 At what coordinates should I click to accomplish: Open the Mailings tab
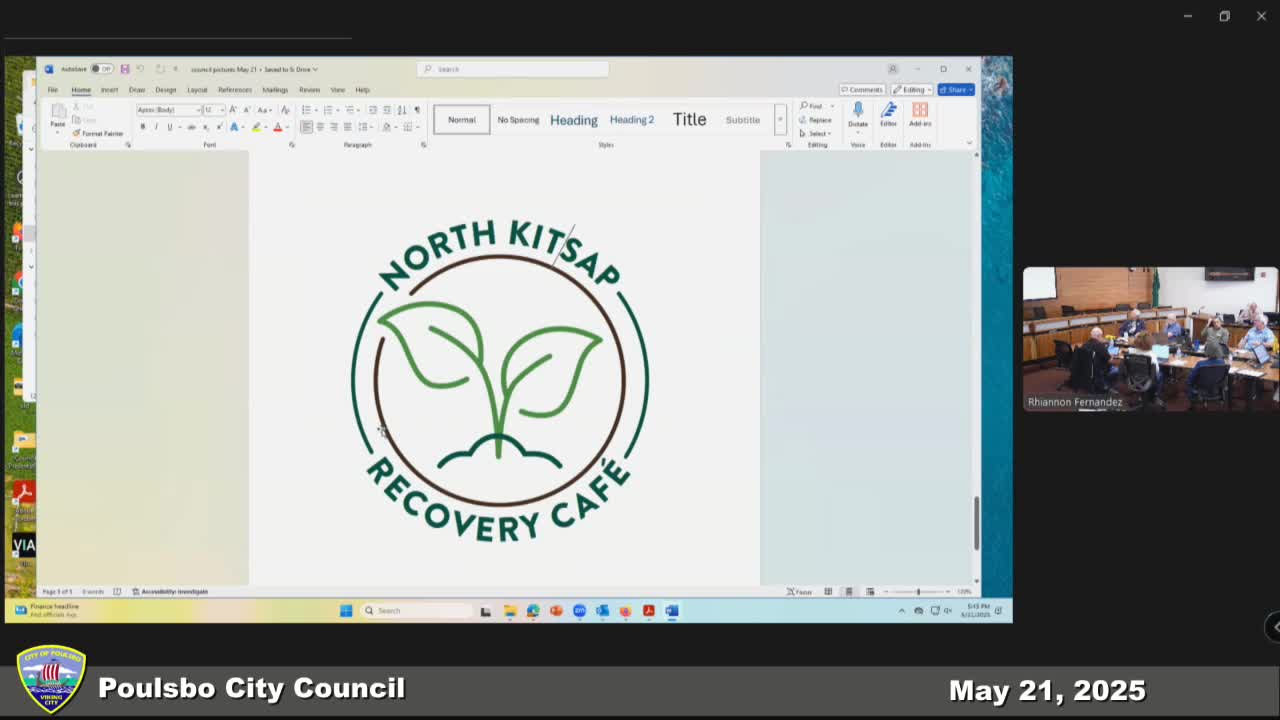[x=275, y=90]
